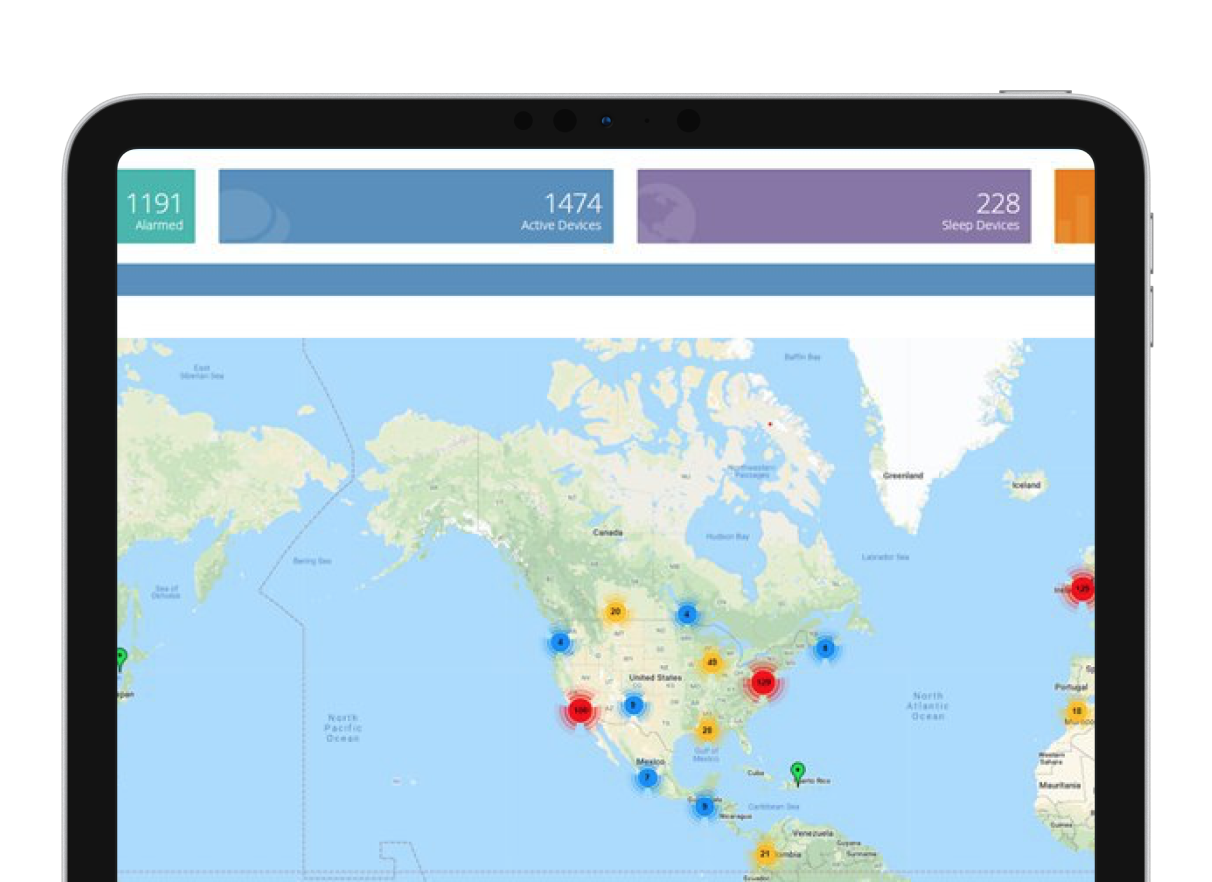Click the green pin near Japan
Image resolution: width=1212 pixels, height=882 pixels.
point(121,658)
